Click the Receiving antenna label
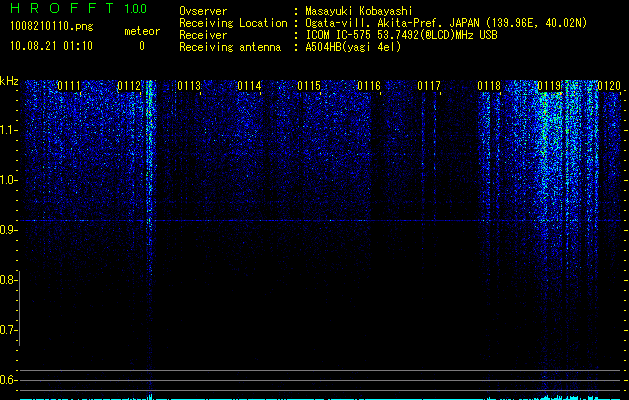Screen dimensions: 629x400 (230, 47)
